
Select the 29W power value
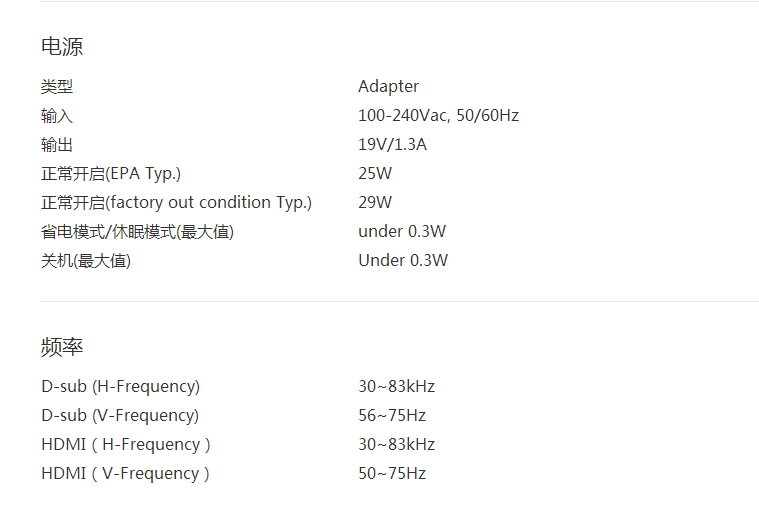[x=375, y=202]
